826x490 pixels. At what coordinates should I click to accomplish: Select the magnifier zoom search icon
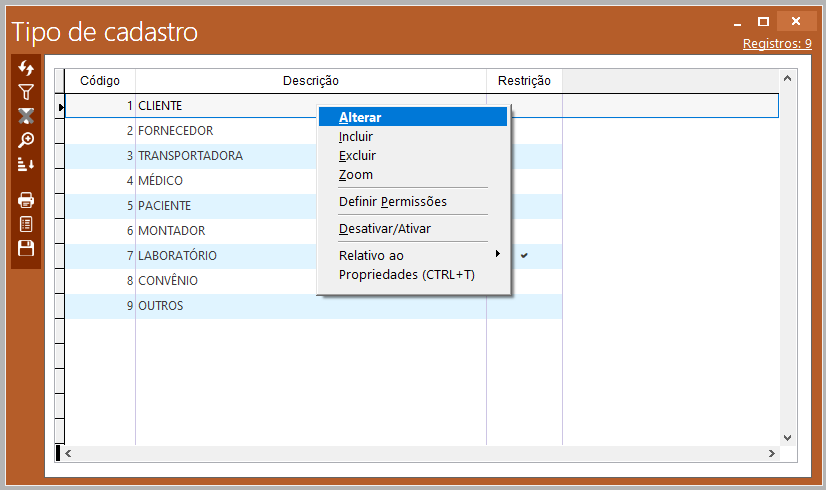tap(26, 139)
